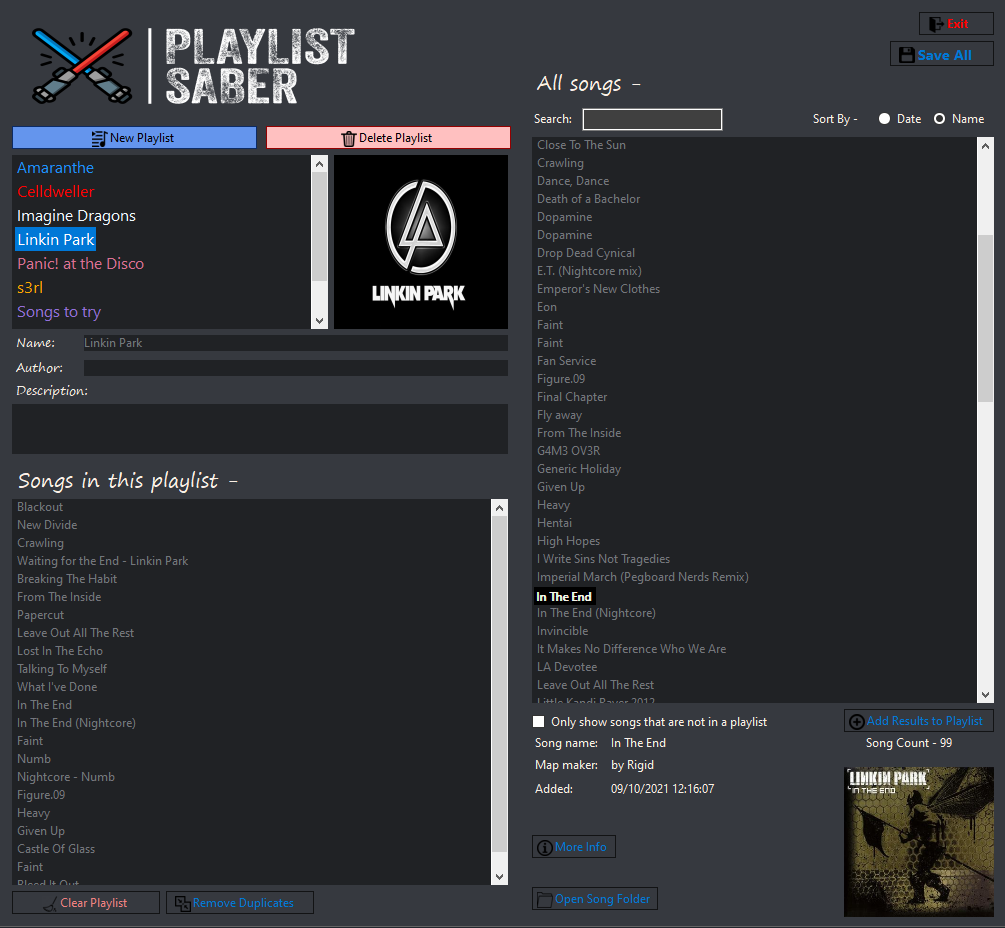Select Breaking The Habit song
1005x928 pixels.
tap(67, 579)
